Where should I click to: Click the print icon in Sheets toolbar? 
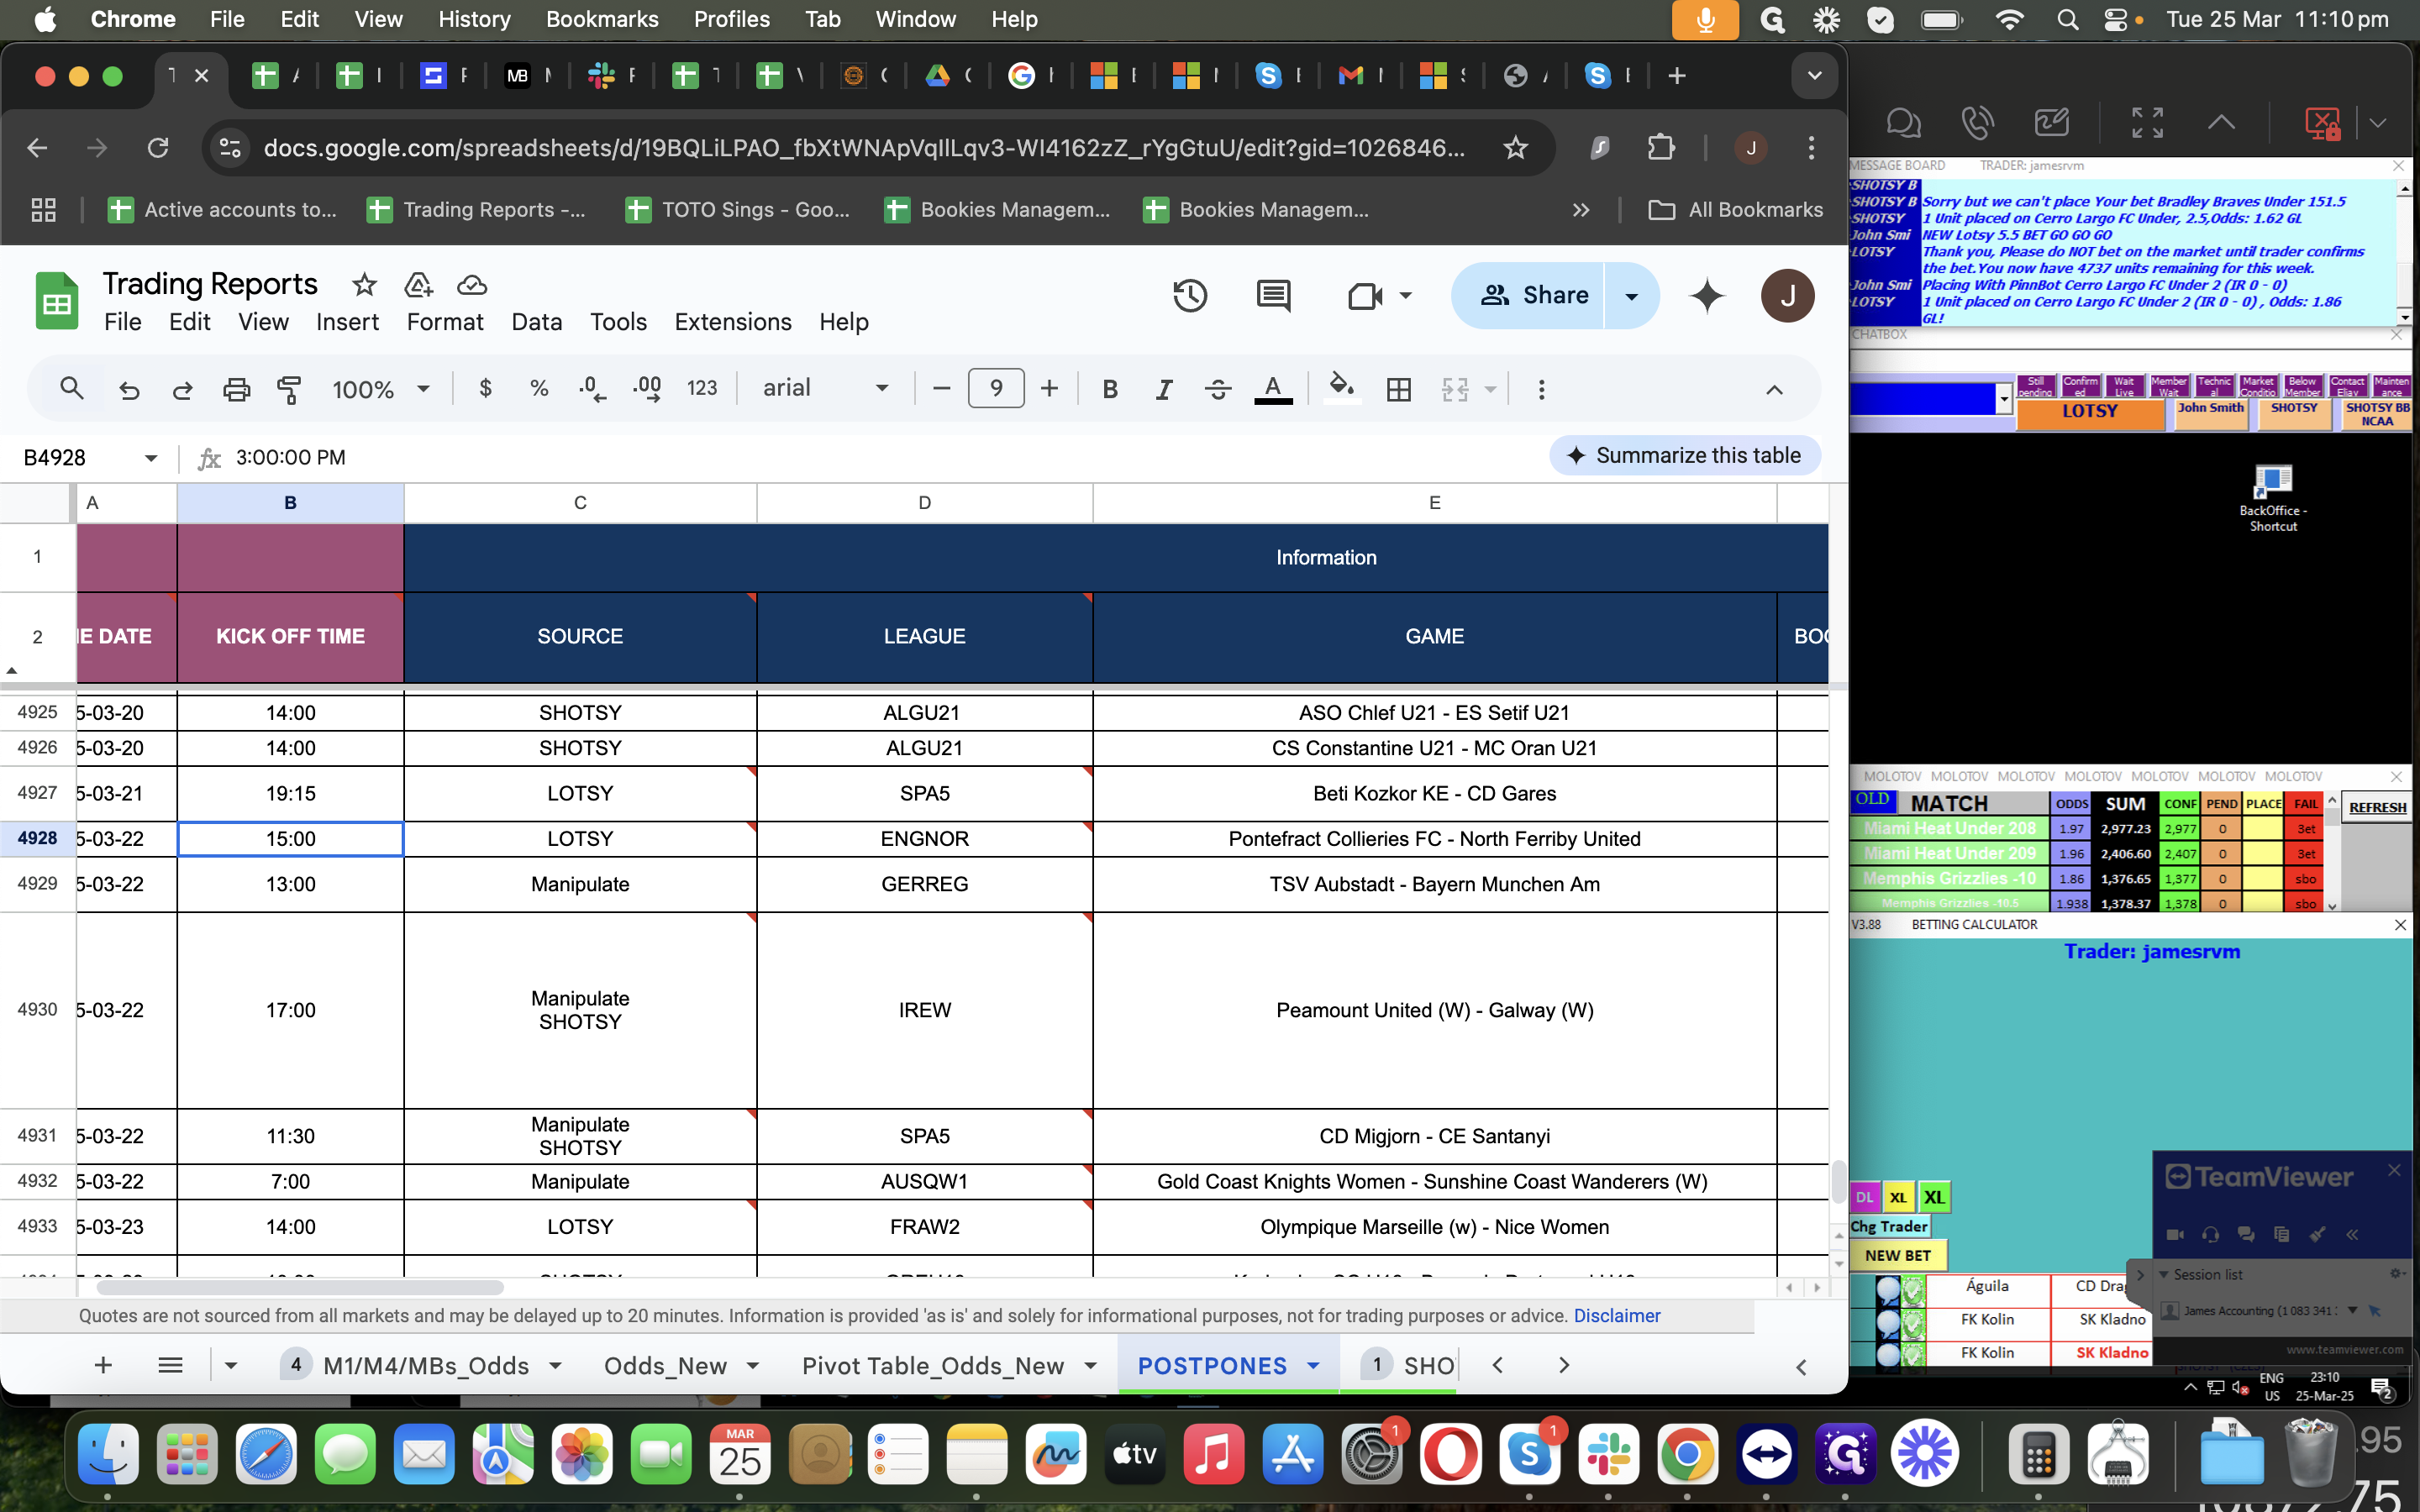236,389
